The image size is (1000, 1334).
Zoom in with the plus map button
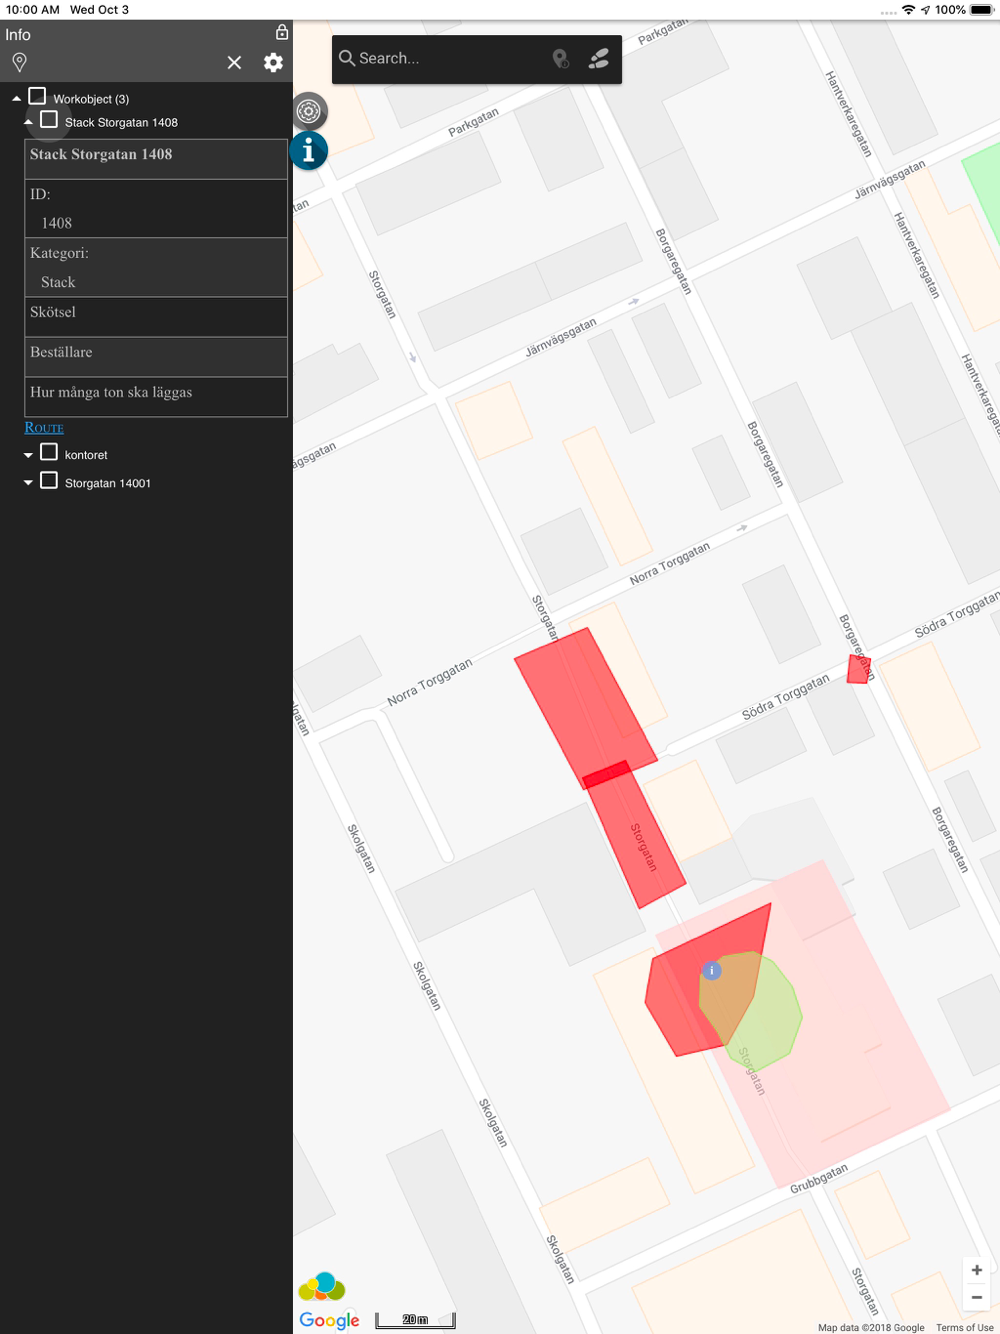pyautogui.click(x=977, y=1270)
